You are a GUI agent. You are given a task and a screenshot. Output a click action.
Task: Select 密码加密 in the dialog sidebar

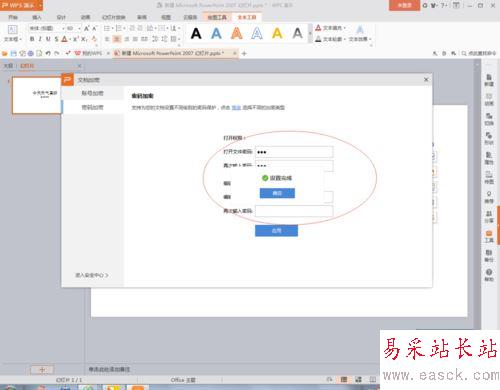pos(92,107)
